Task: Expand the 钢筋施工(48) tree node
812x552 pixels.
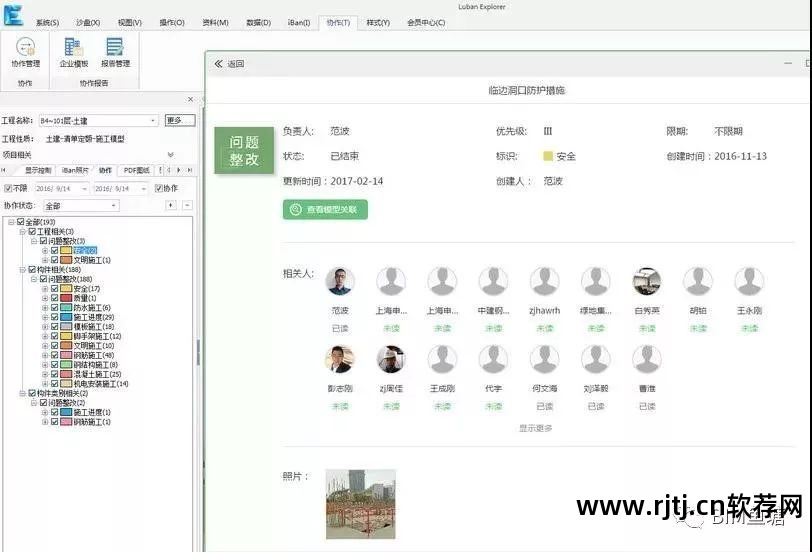Action: pyautogui.click(x=44, y=355)
